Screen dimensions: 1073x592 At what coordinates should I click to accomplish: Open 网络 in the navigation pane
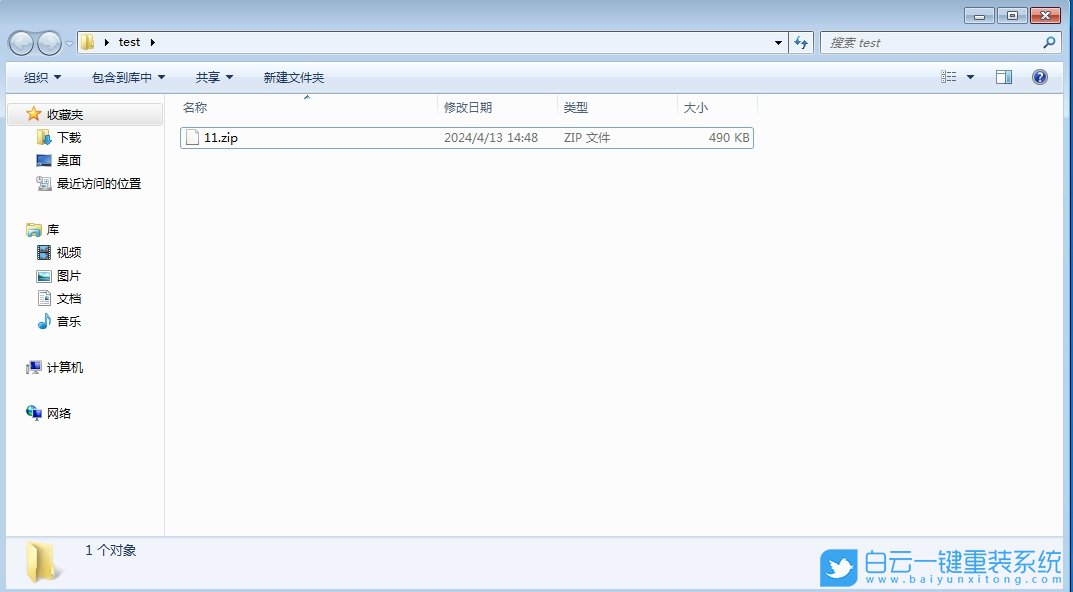click(x=57, y=413)
